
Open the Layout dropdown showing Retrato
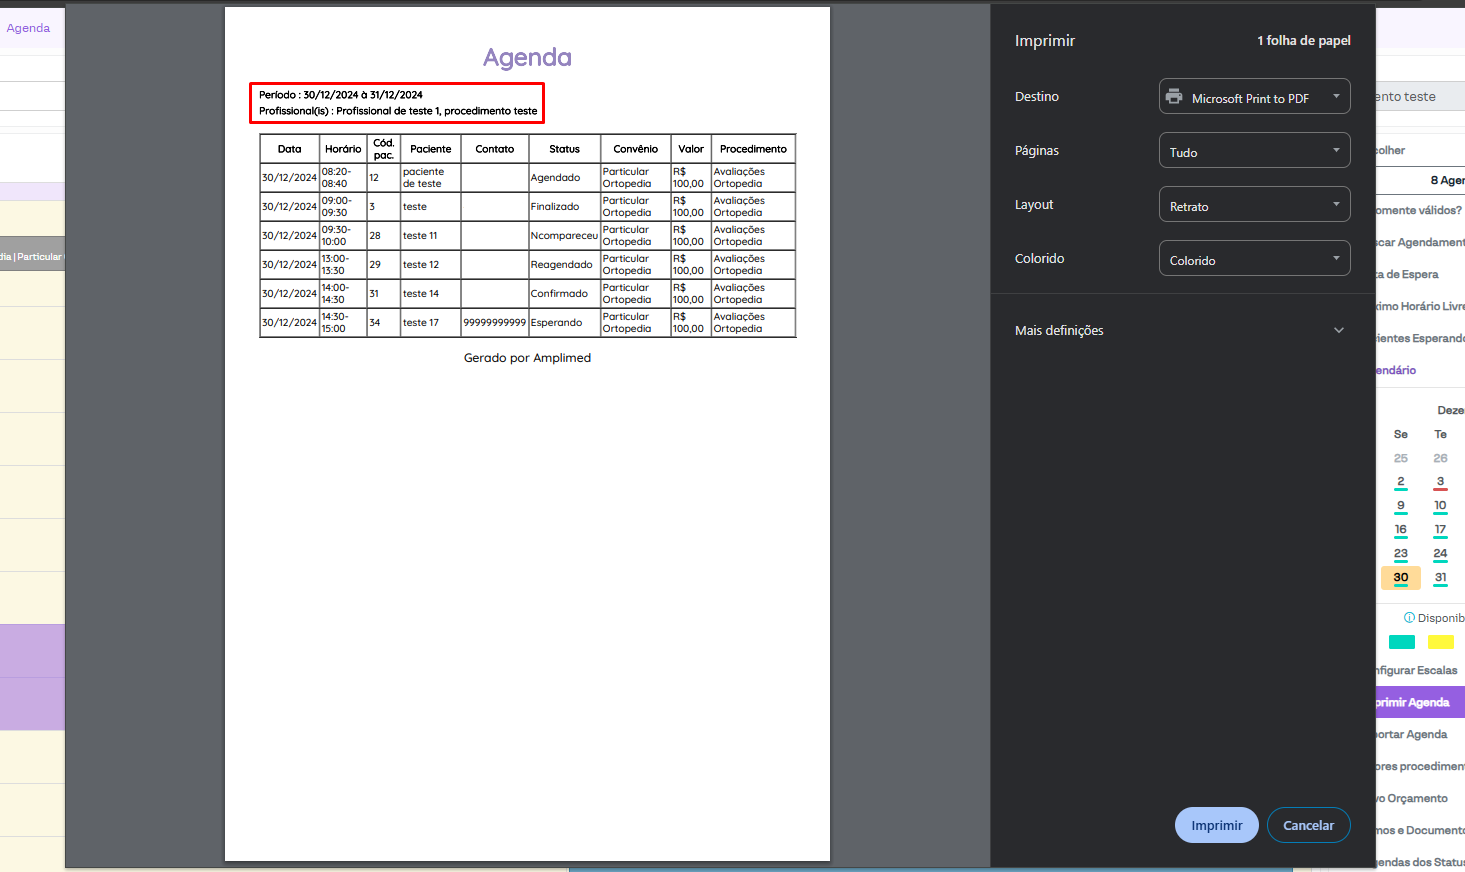(1254, 205)
